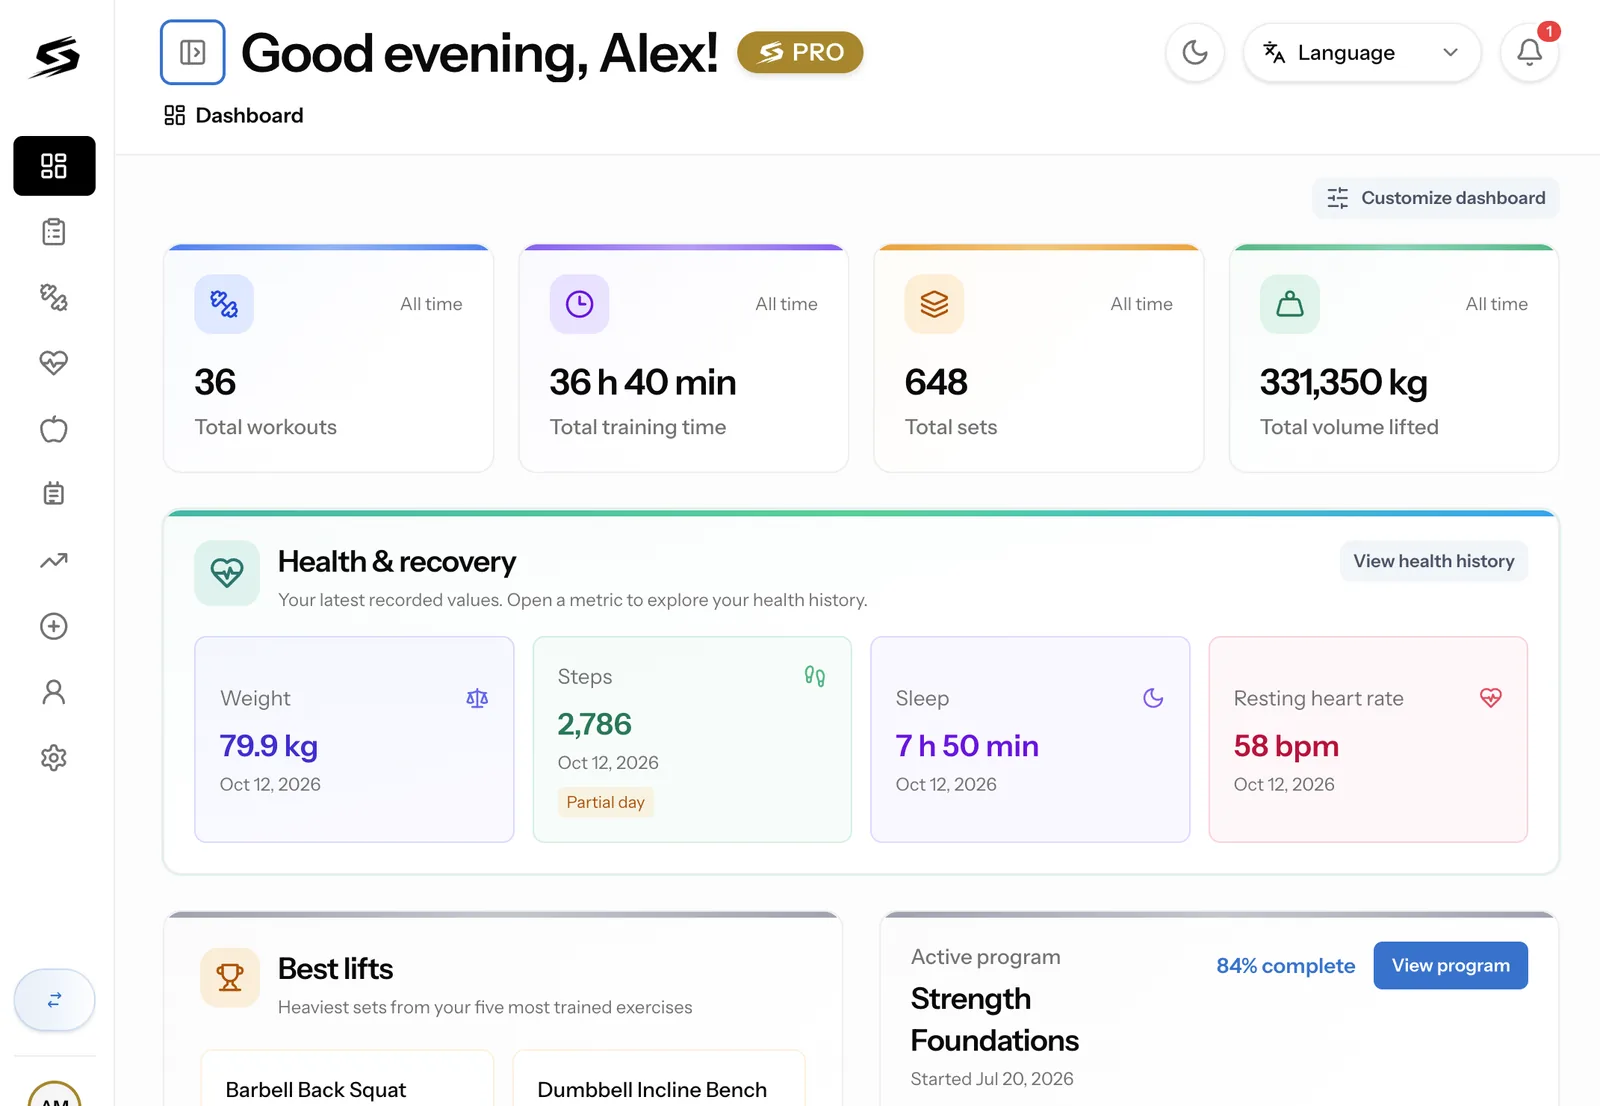Open the Steps metric card
The width and height of the screenshot is (1600, 1106).
[692, 739]
